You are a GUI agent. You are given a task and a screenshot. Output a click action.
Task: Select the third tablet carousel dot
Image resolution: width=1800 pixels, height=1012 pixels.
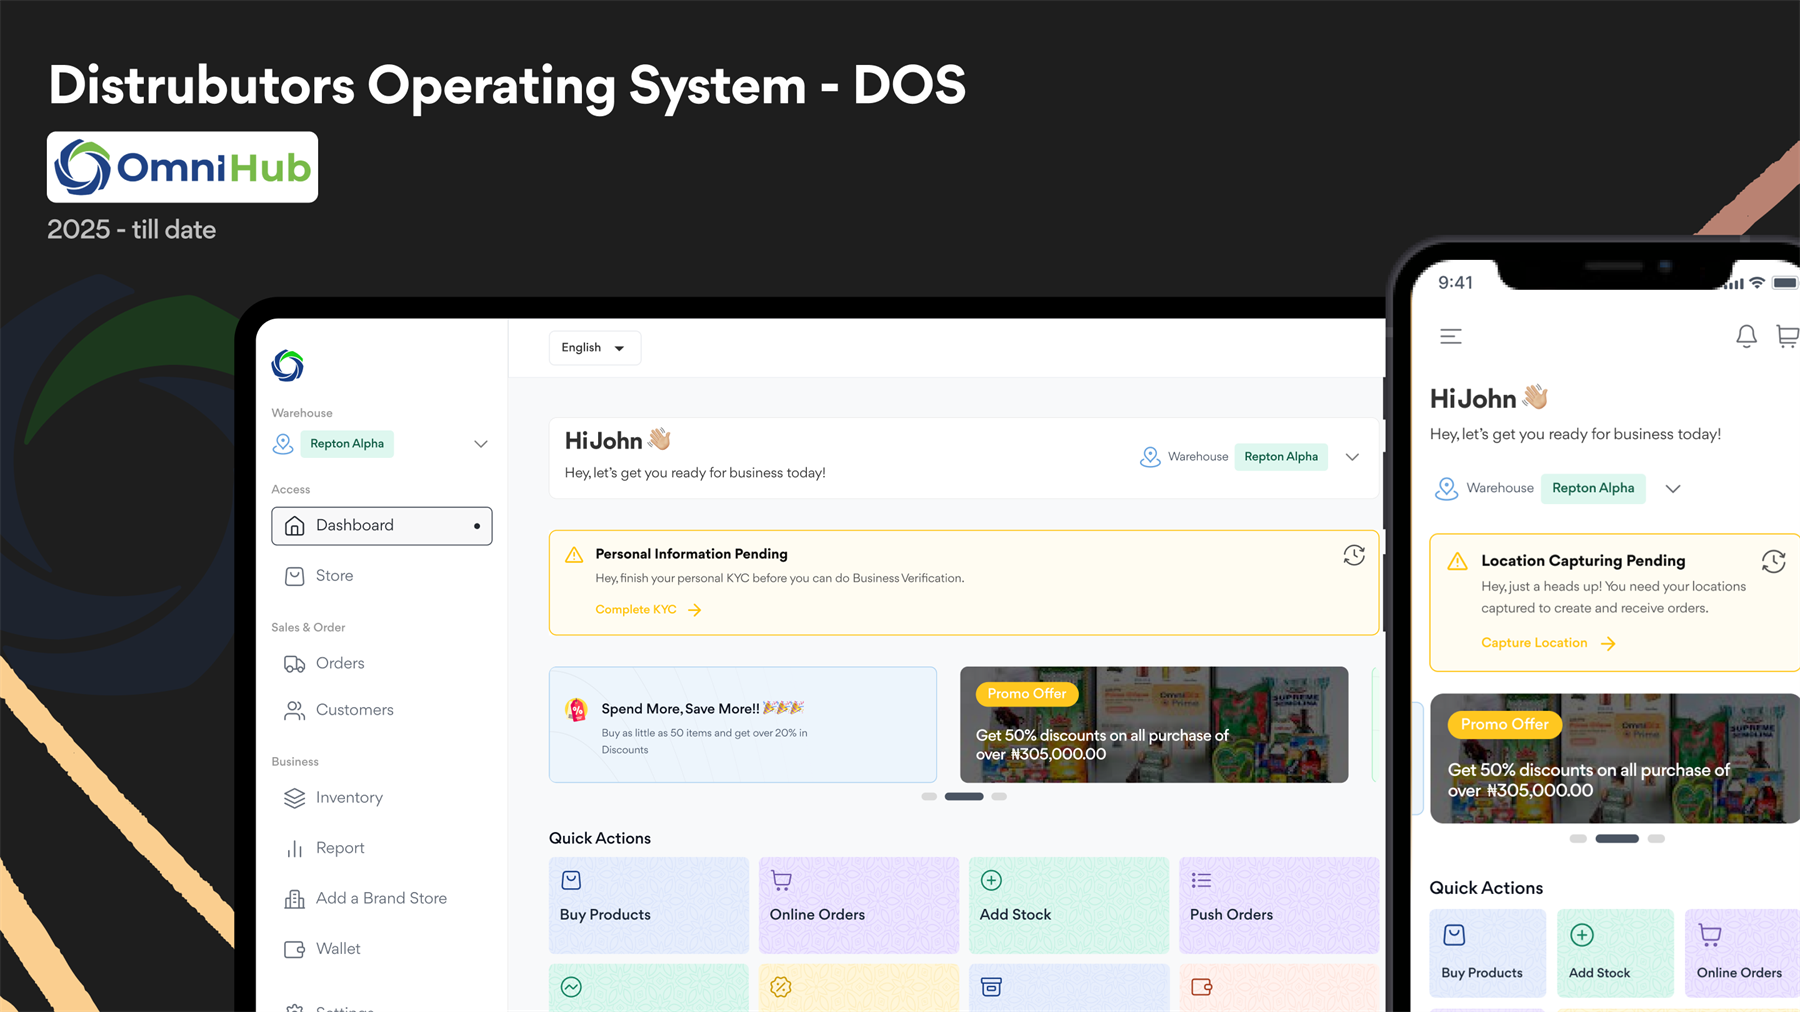pos(999,797)
